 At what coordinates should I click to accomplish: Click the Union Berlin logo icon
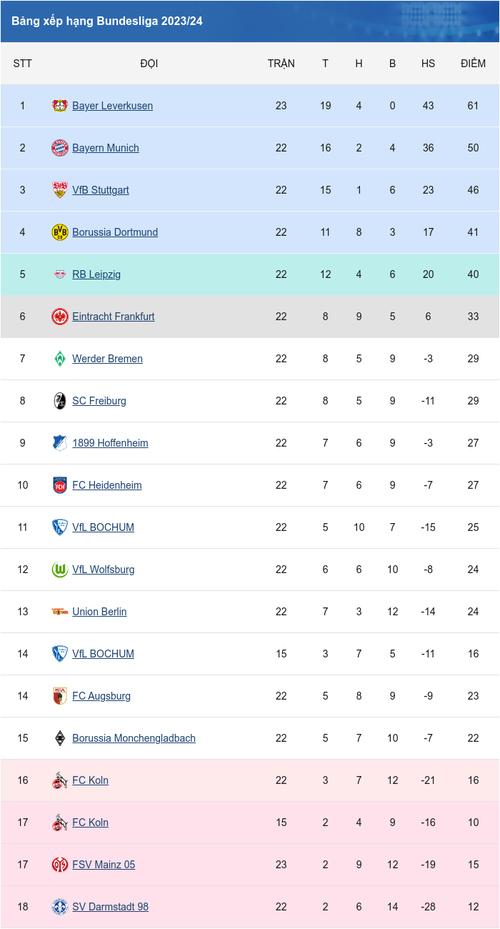pos(60,611)
